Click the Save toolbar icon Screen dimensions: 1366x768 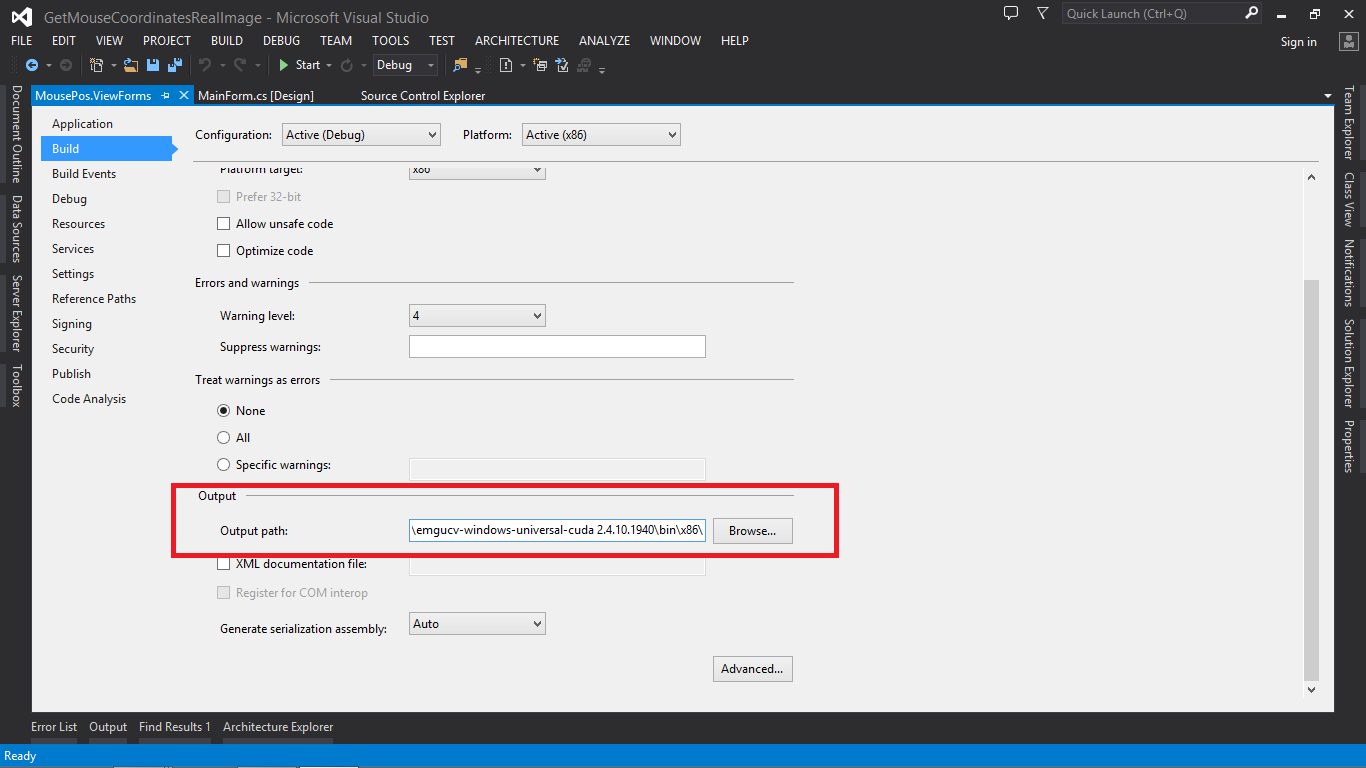click(153, 65)
